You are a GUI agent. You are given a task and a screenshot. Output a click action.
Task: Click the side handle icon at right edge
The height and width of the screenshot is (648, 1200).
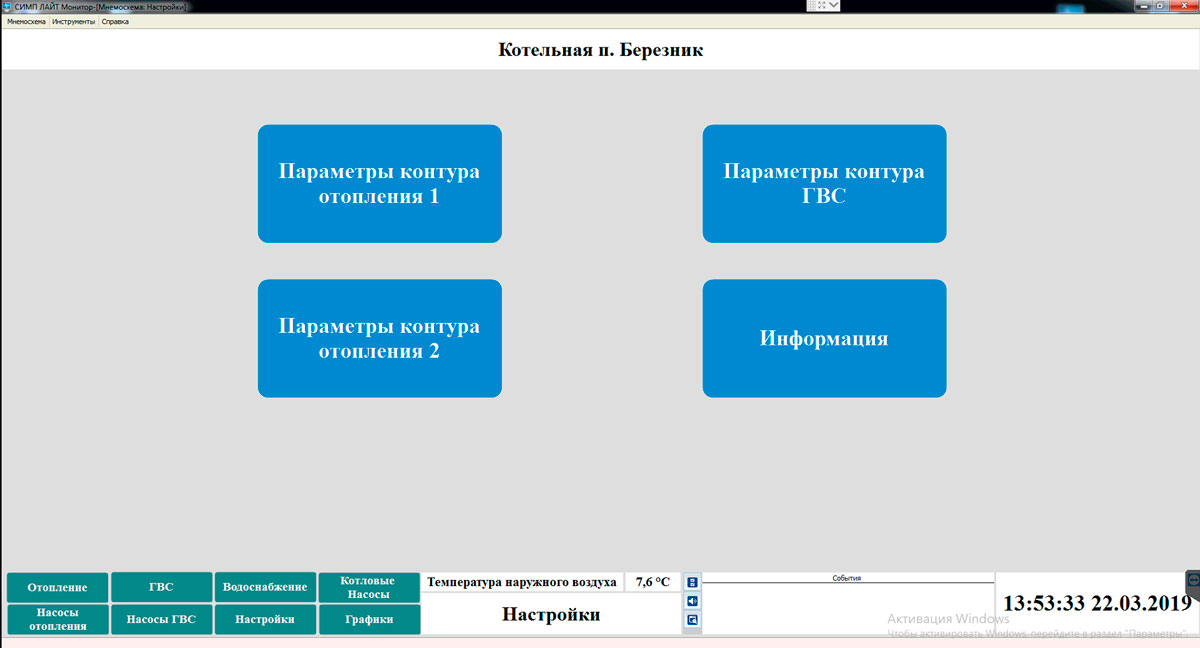click(x=1193, y=584)
